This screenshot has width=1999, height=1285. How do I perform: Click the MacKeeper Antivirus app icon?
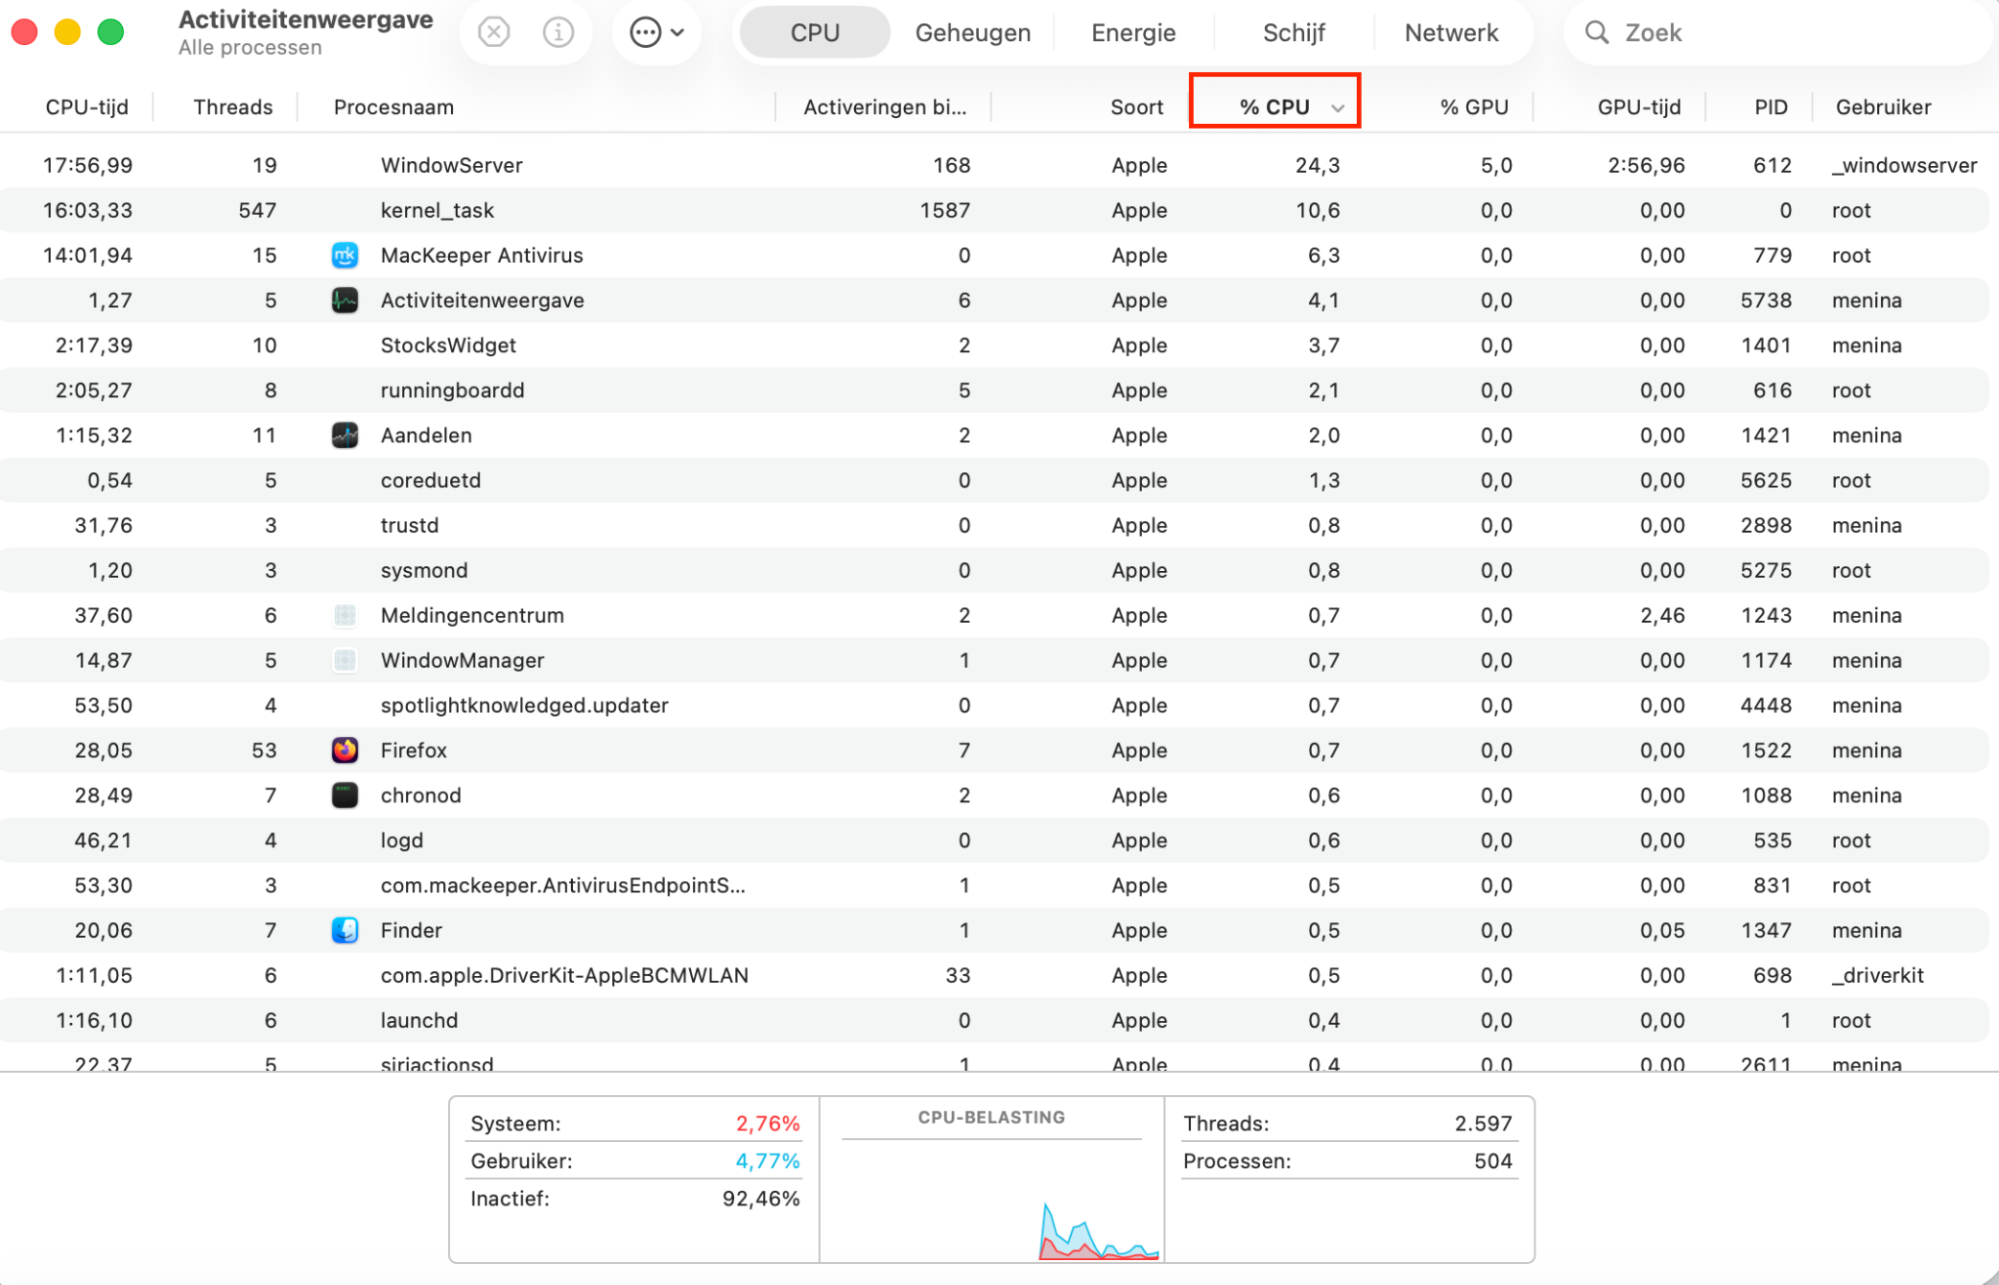345,255
